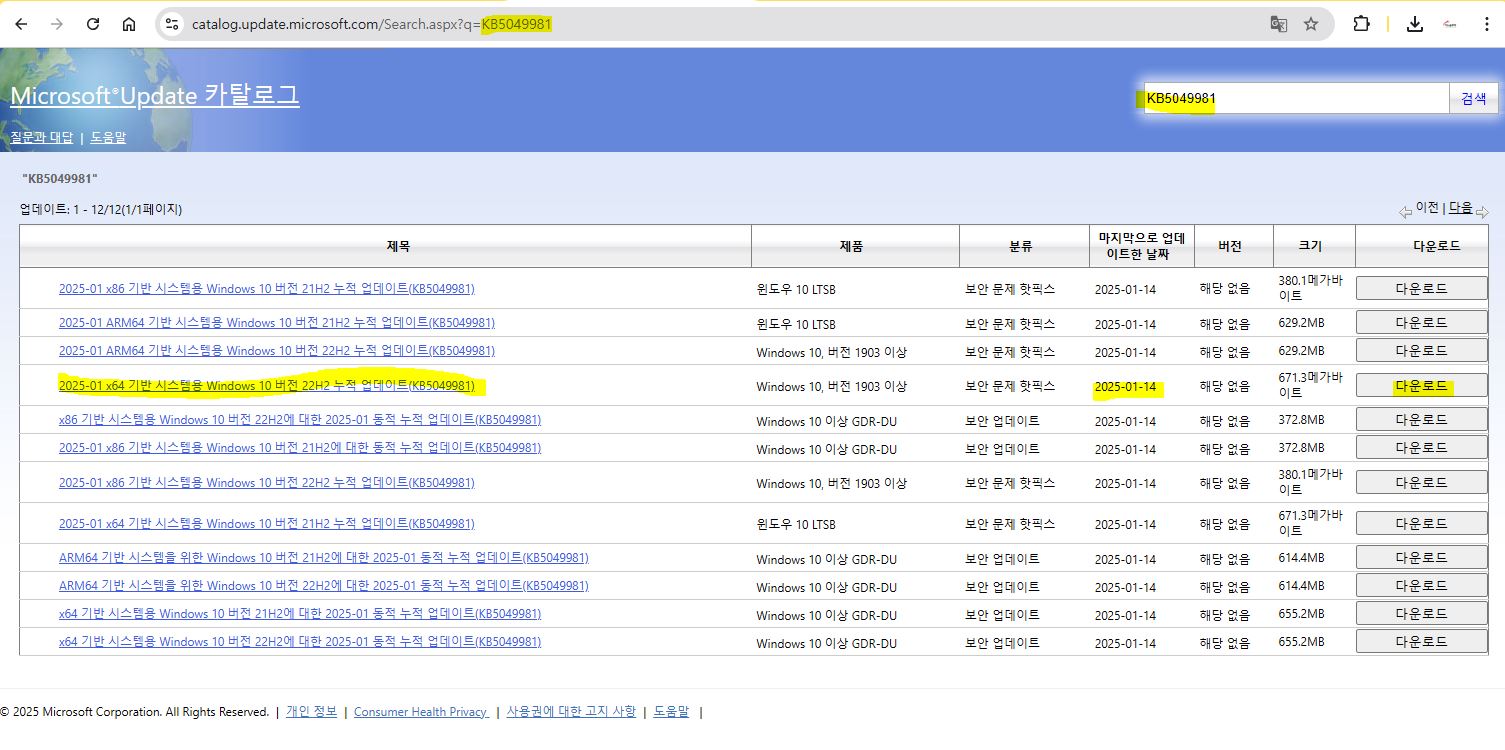Open x64 22H2 동적 누적 업데이트 link
This screenshot has height=750, width=1505.
coord(300,642)
